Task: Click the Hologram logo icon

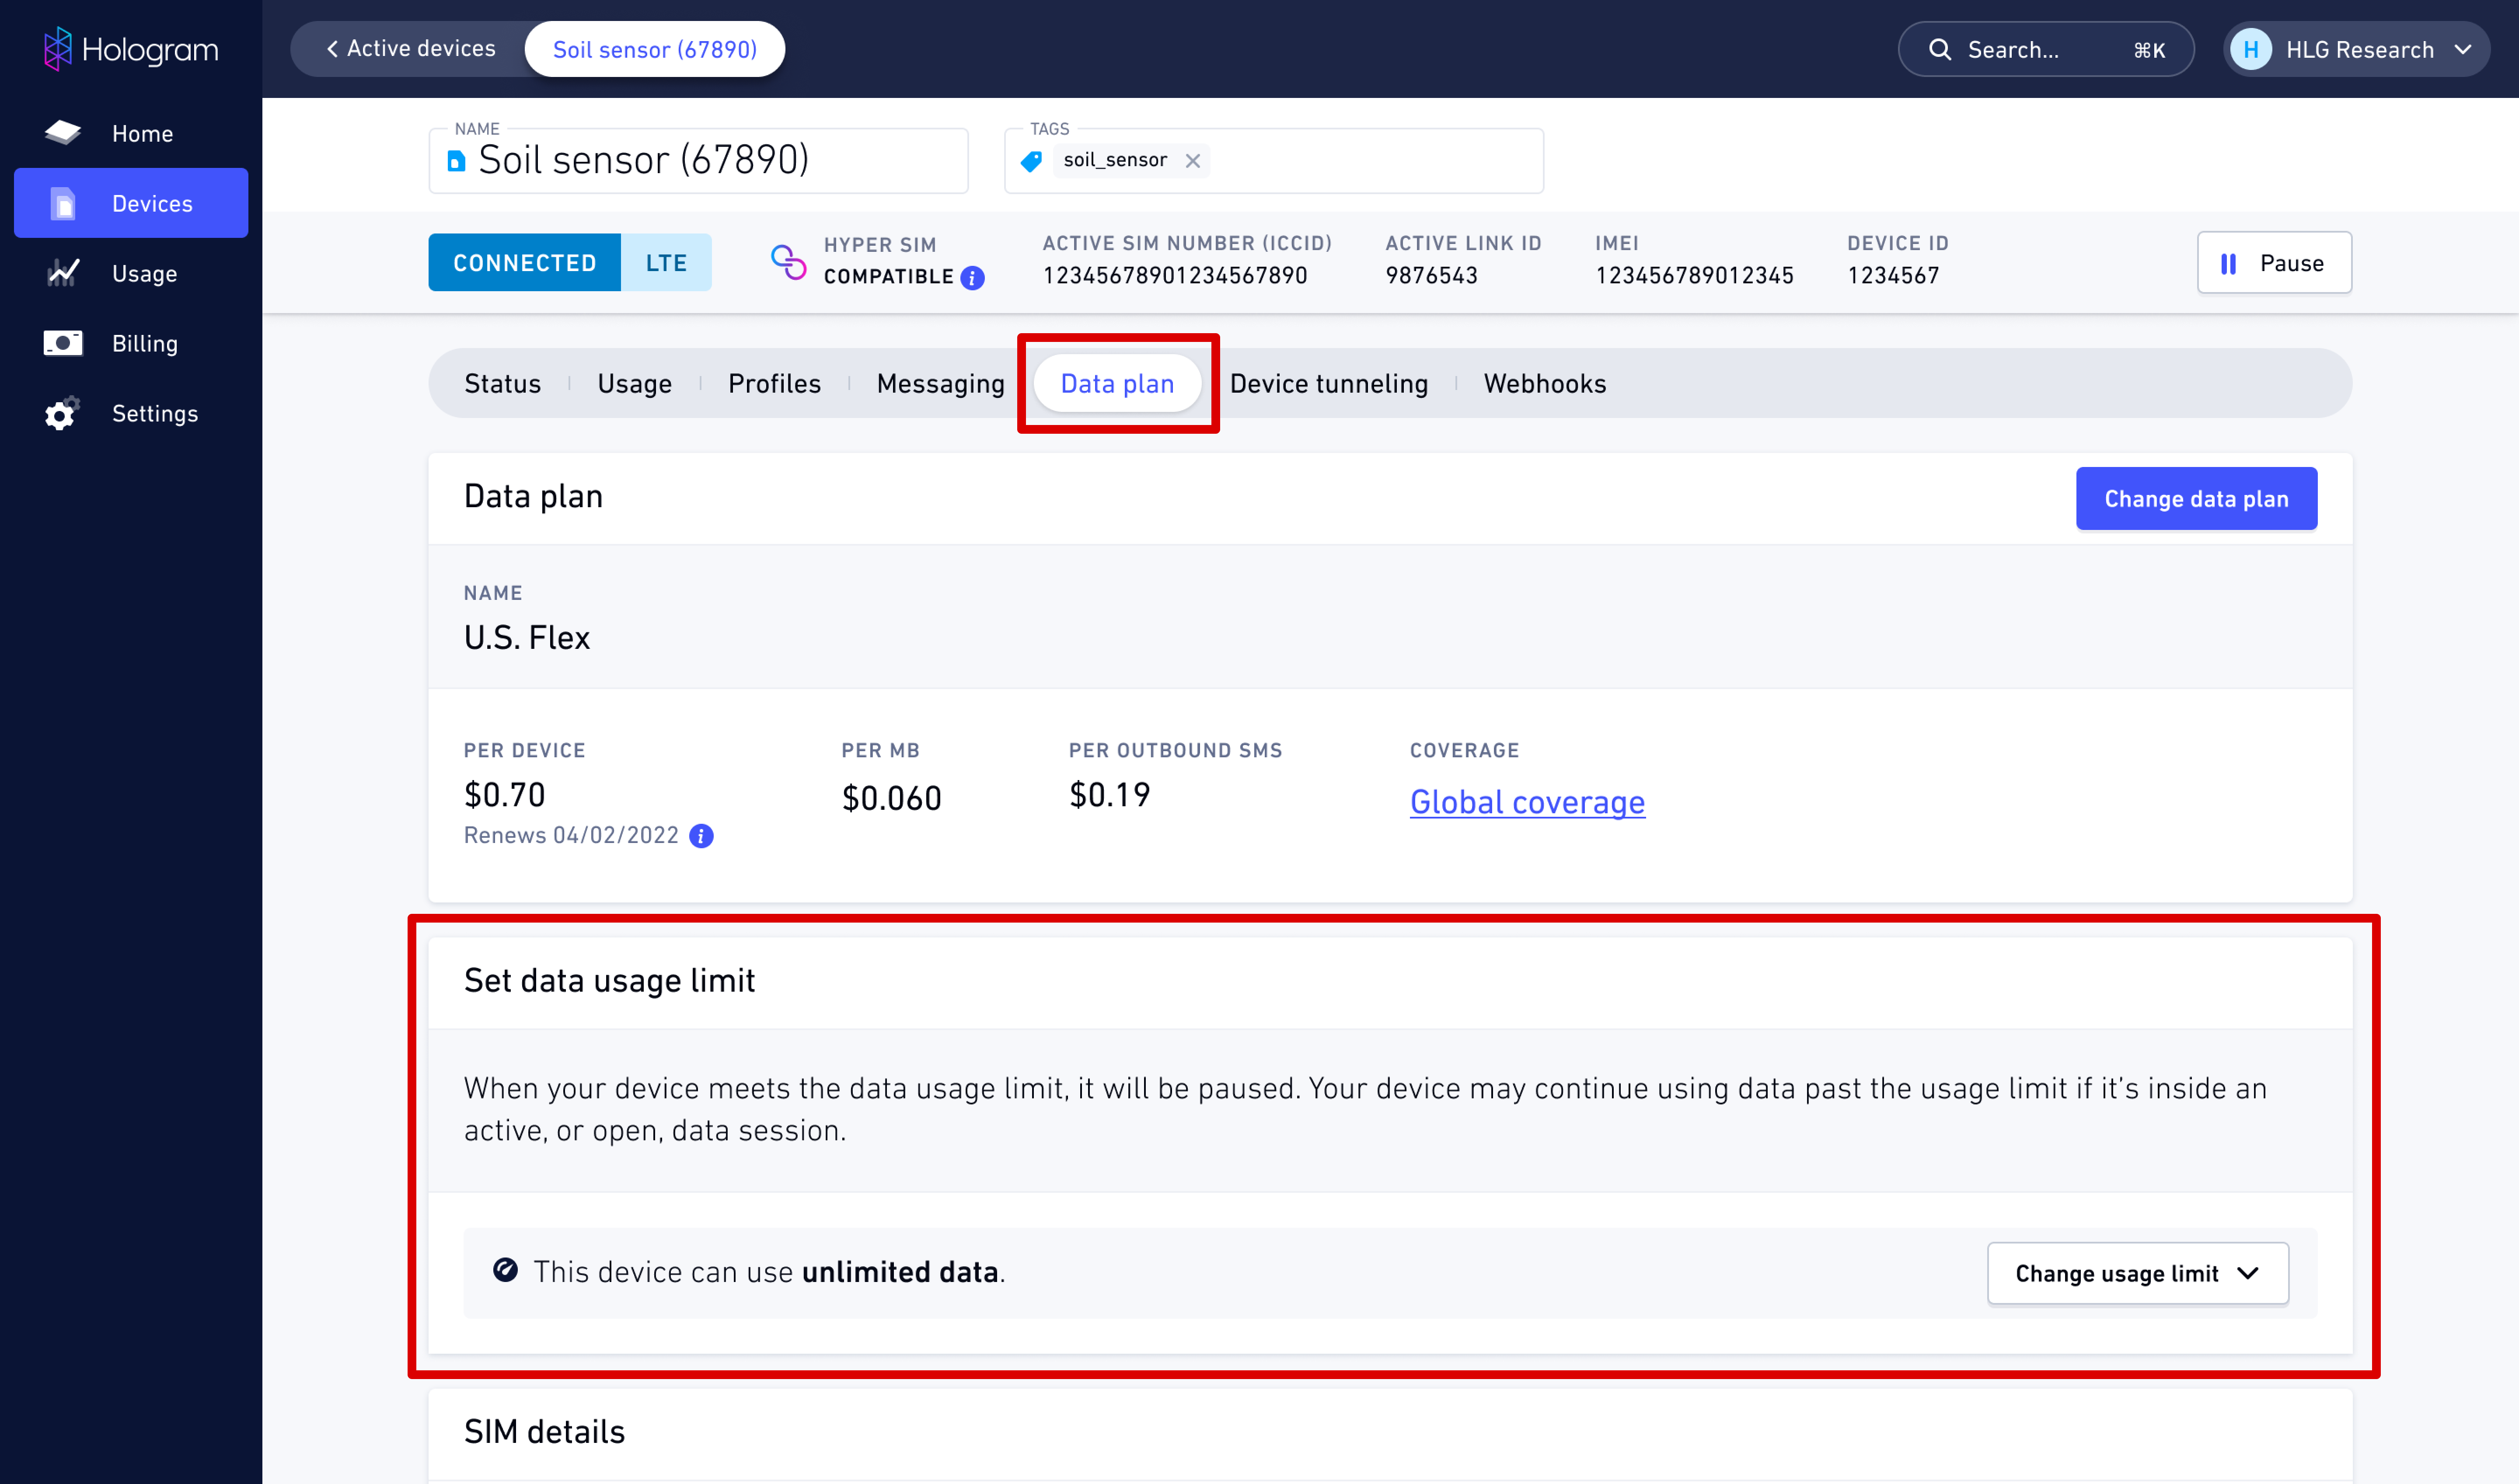Action: click(58, 49)
